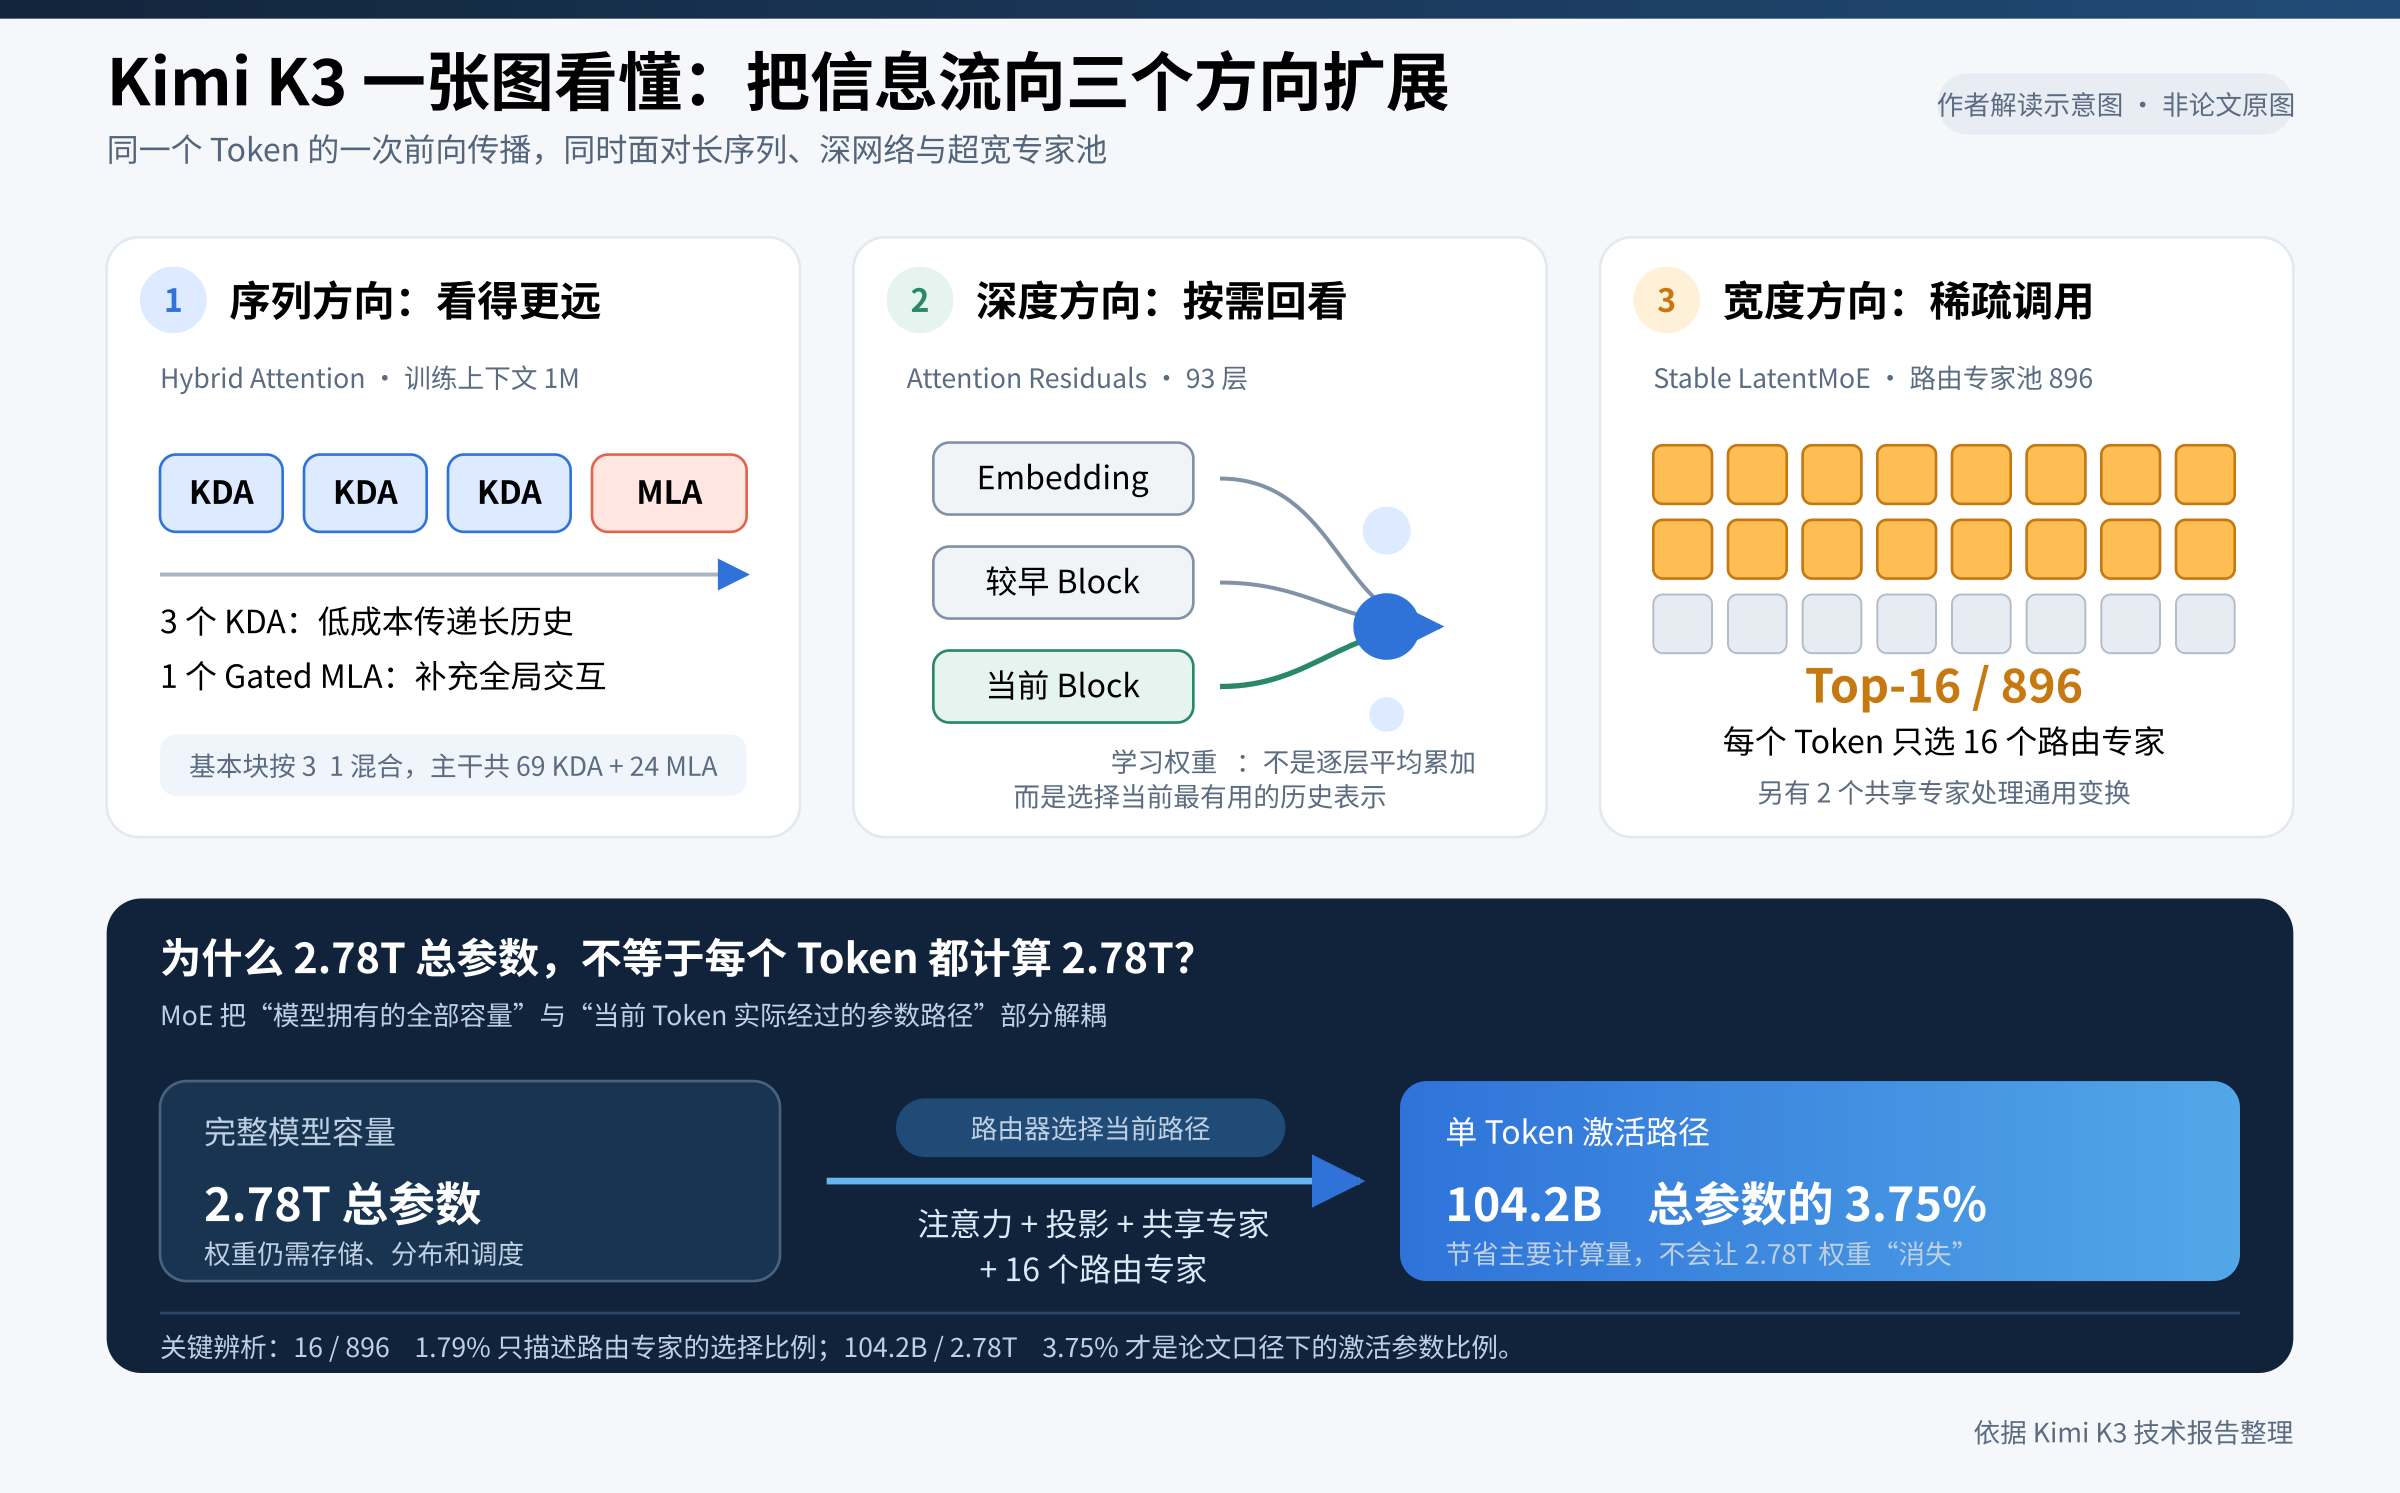Click the 较早 Block box
The image size is (2400, 1493).
(1063, 582)
